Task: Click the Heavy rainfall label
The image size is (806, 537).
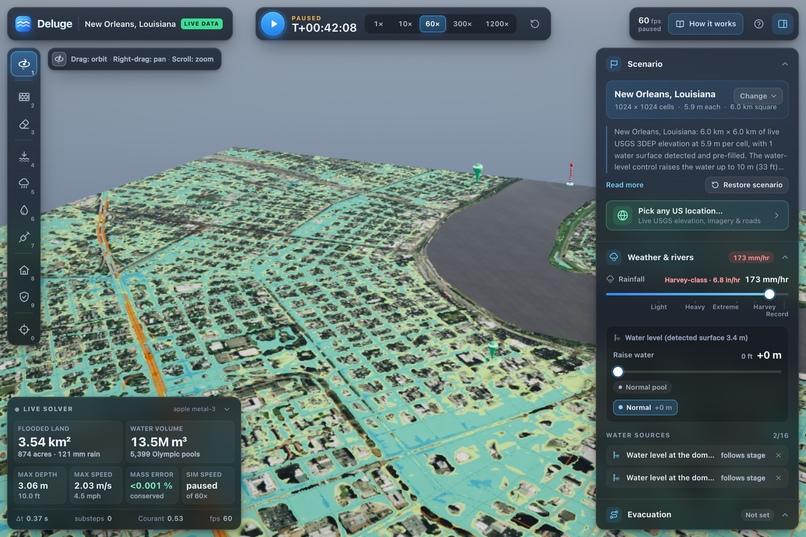Action: tap(694, 307)
